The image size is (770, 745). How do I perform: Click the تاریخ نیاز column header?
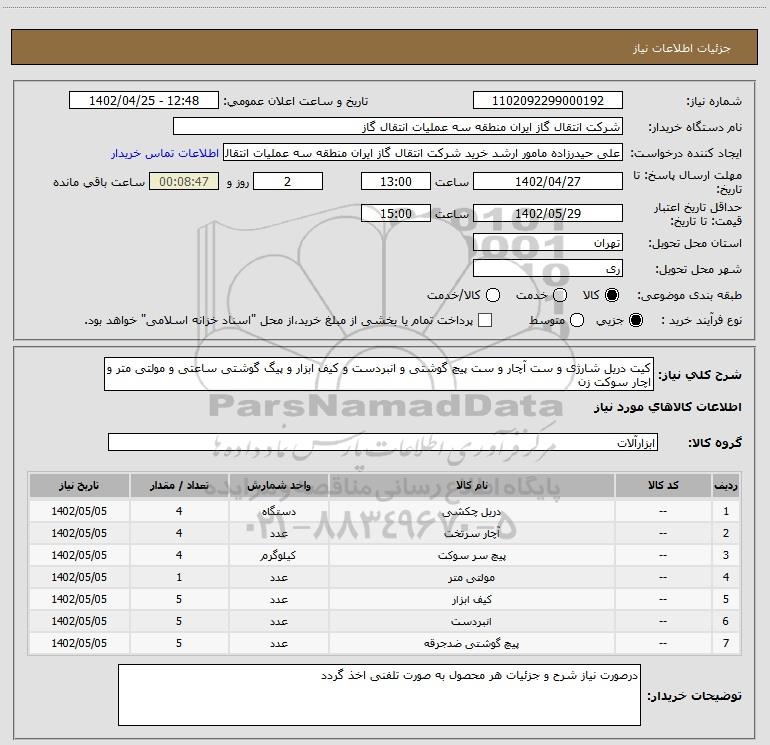79,486
